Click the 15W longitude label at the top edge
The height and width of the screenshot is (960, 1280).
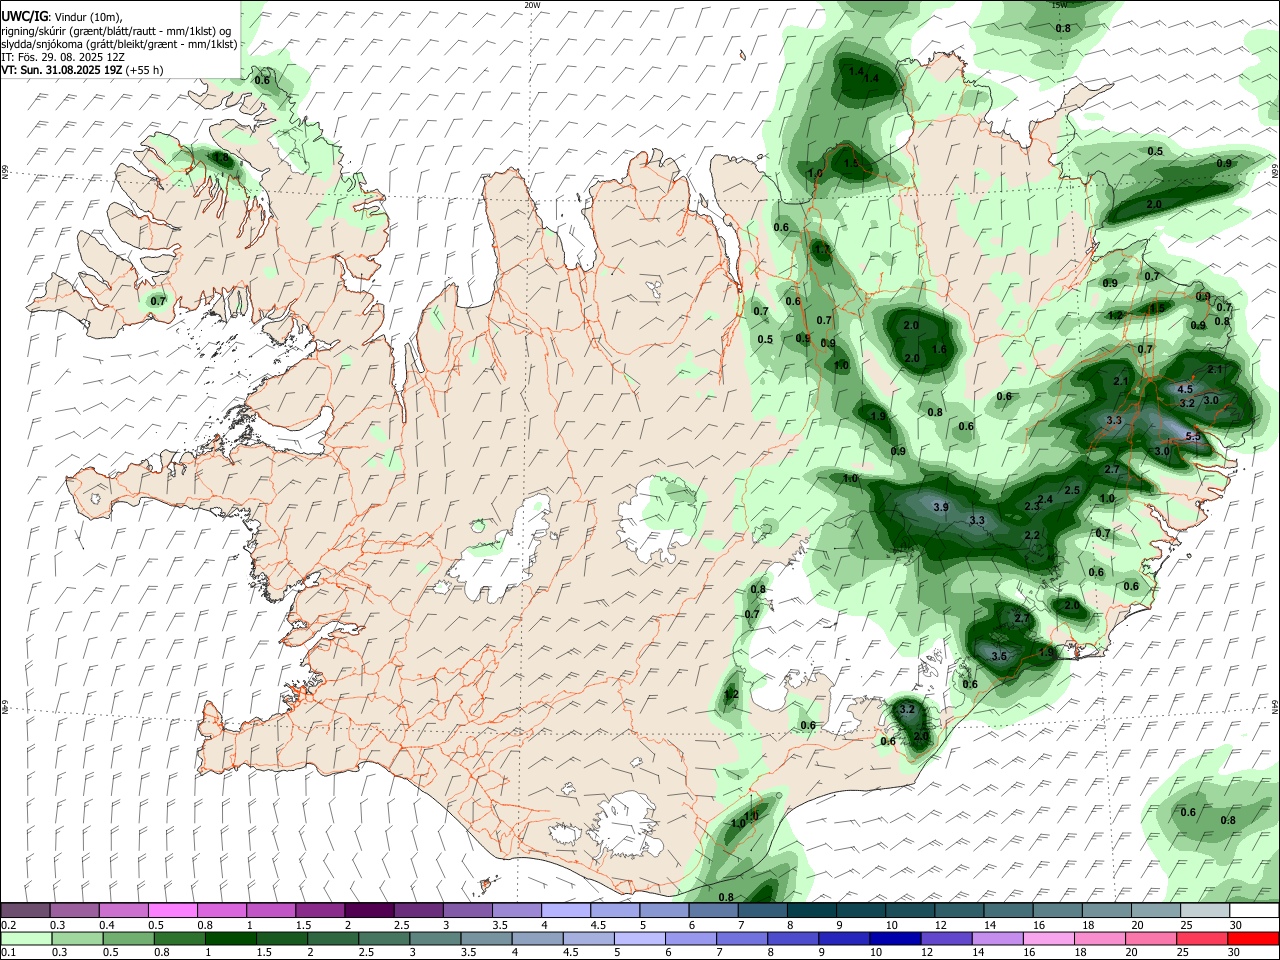pyautogui.click(x=1059, y=5)
